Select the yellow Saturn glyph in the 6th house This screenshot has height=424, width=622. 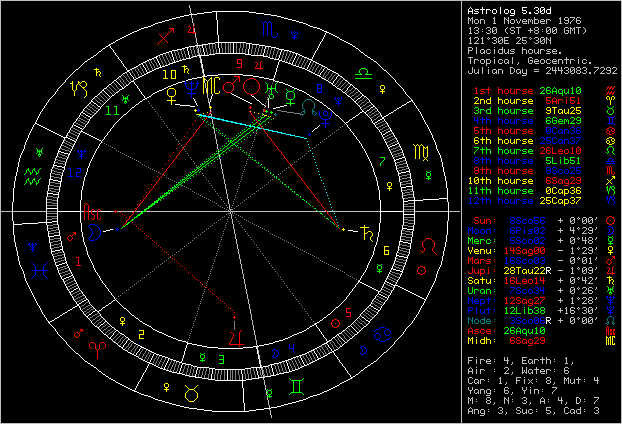(x=368, y=233)
